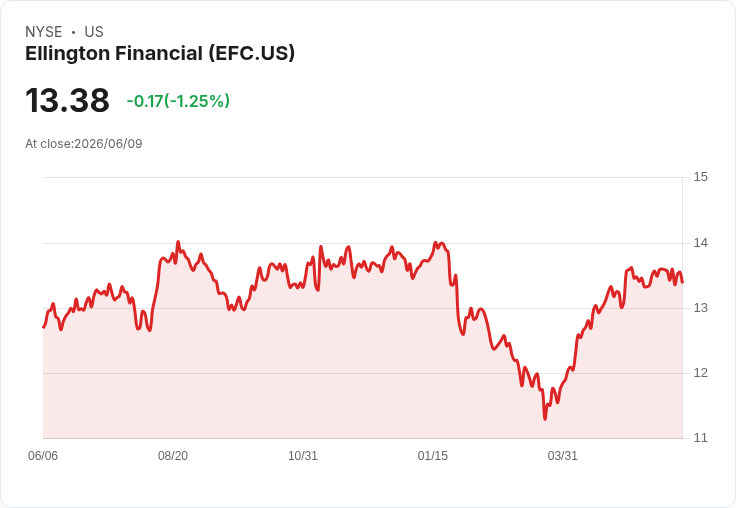Viewport: 736px width, 508px height.
Task: Click the 03/31 date axis label
Action: 562,456
